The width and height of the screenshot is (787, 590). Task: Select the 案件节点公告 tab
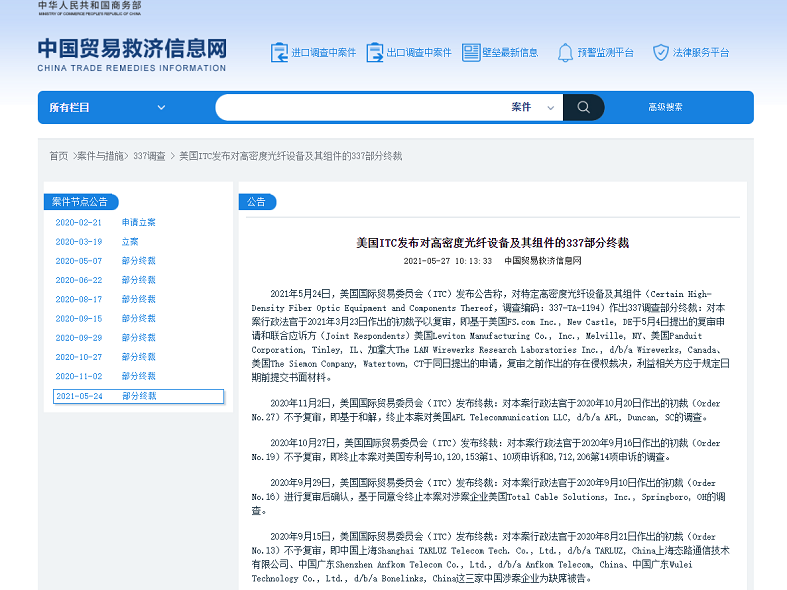click(81, 202)
